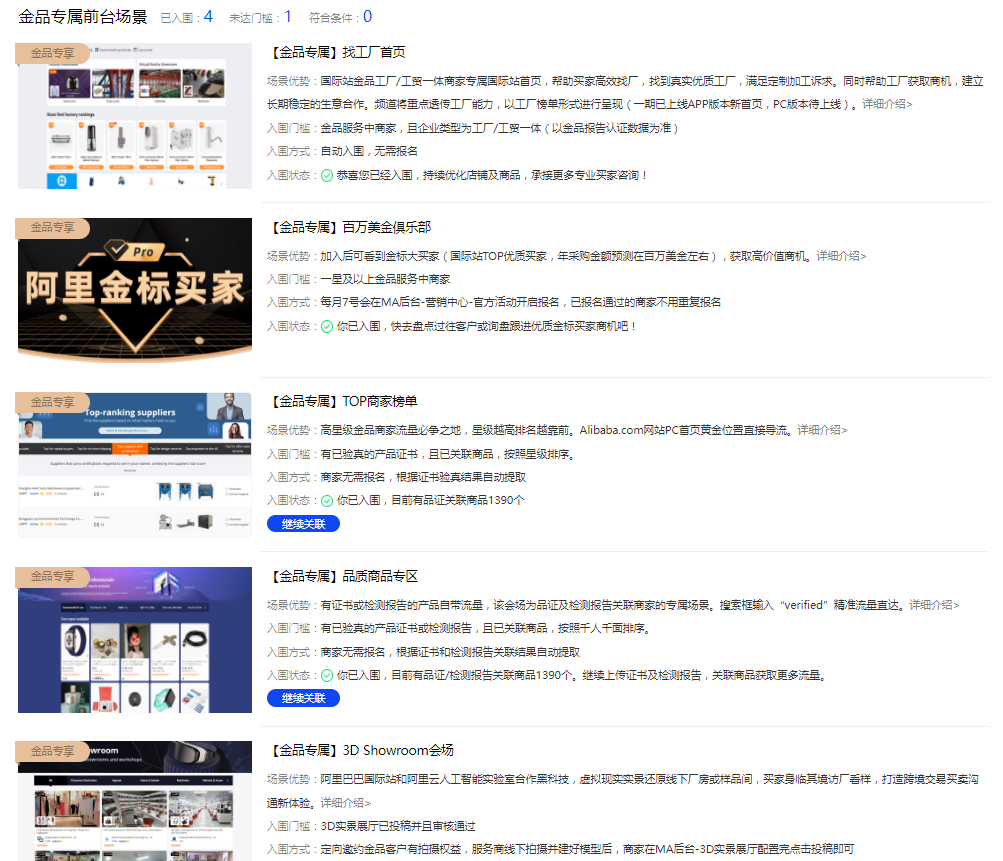The height and width of the screenshot is (861, 1003).
Task: Select the 未达门槛 count filter
Action: [260, 17]
